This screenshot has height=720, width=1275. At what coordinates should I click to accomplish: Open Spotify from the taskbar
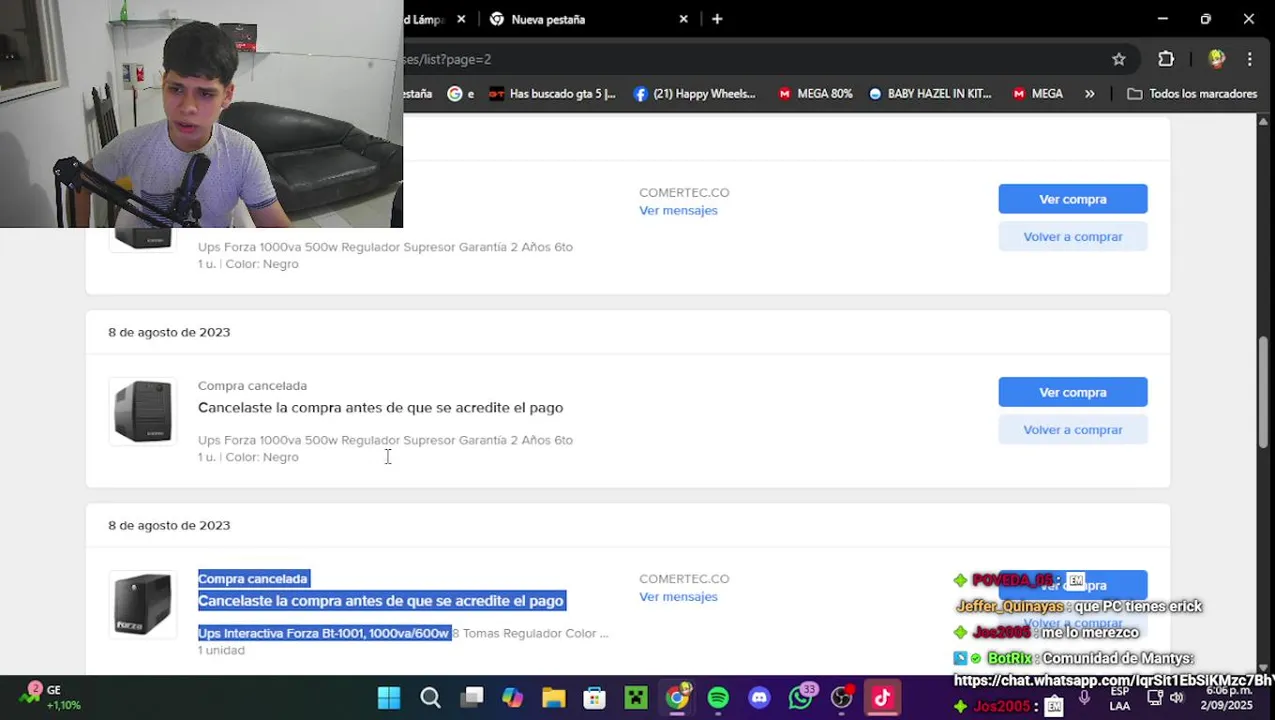click(718, 697)
